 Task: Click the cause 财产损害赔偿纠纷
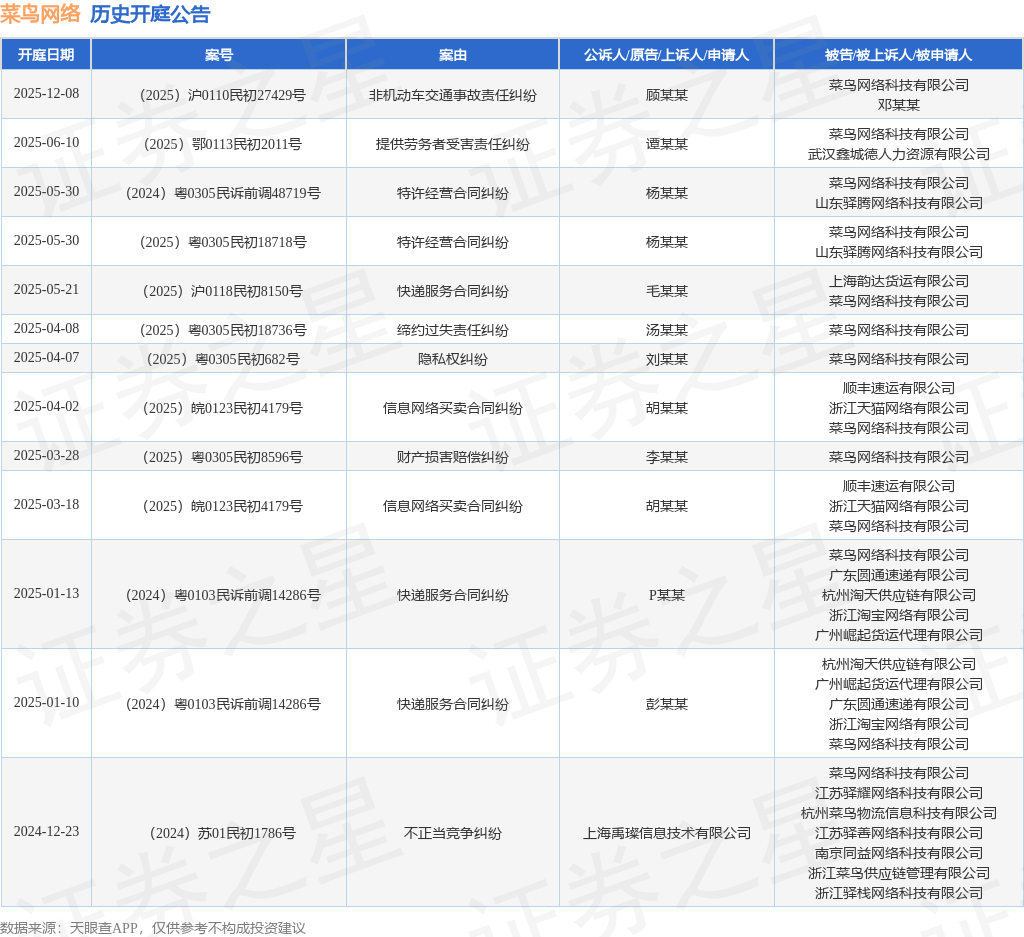[453, 457]
